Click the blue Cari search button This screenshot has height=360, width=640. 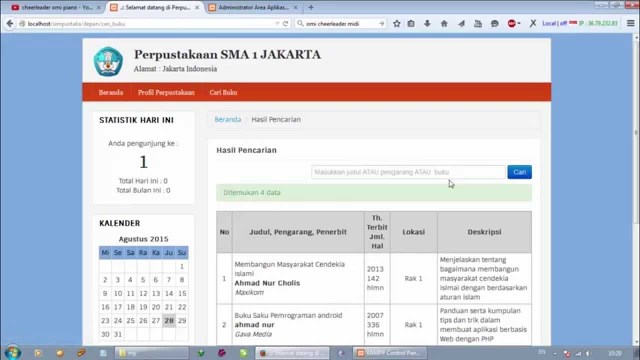point(519,172)
